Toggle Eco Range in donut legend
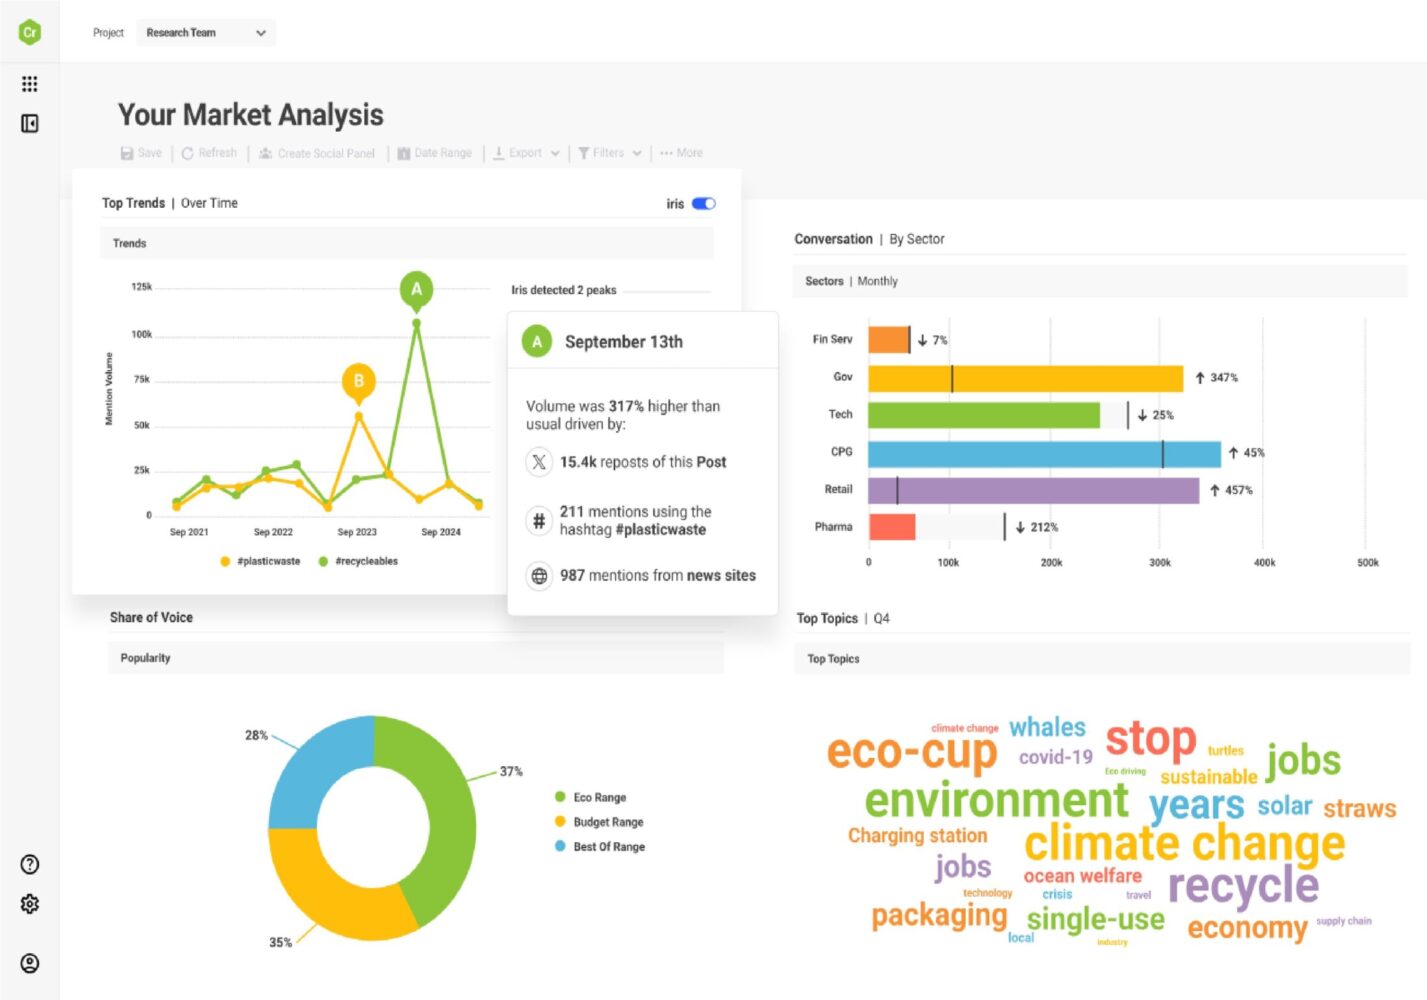The width and height of the screenshot is (1427, 1000). tap(591, 797)
